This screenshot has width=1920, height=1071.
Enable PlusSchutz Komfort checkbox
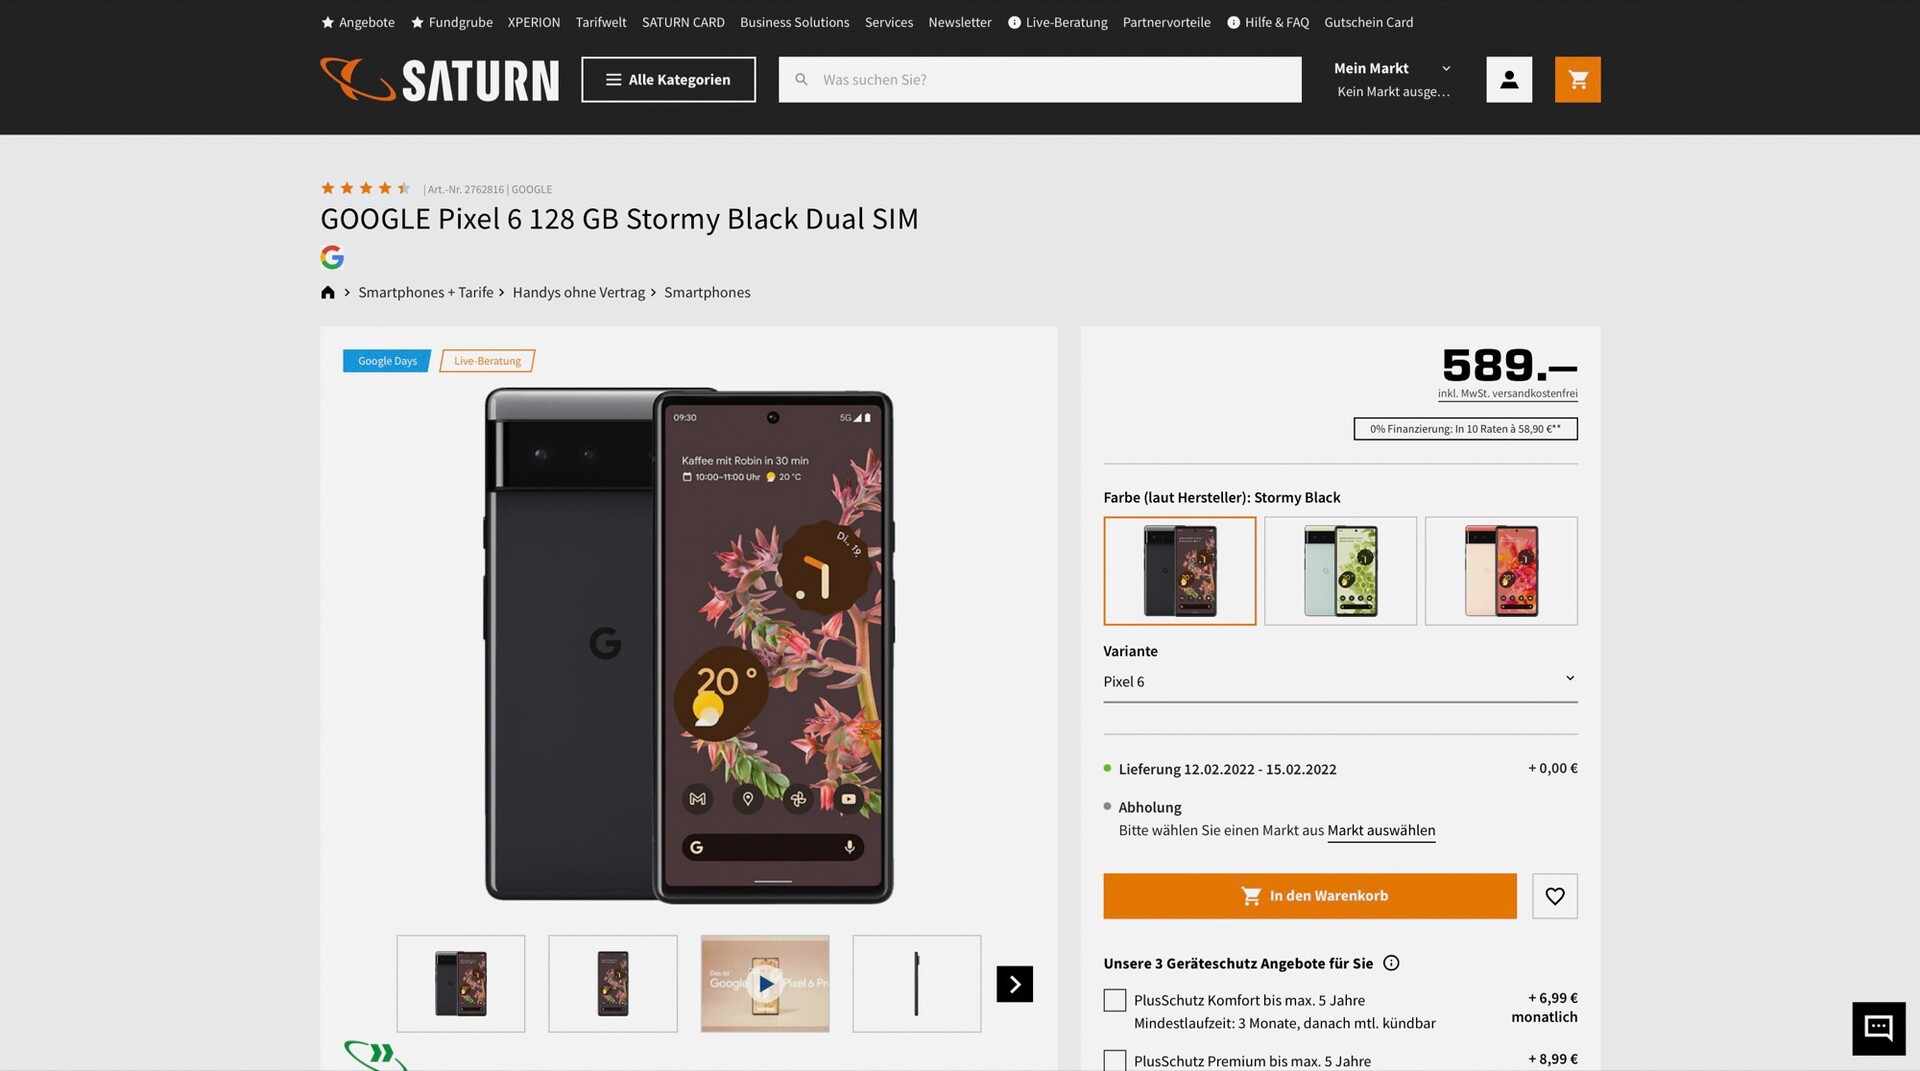click(1115, 1000)
